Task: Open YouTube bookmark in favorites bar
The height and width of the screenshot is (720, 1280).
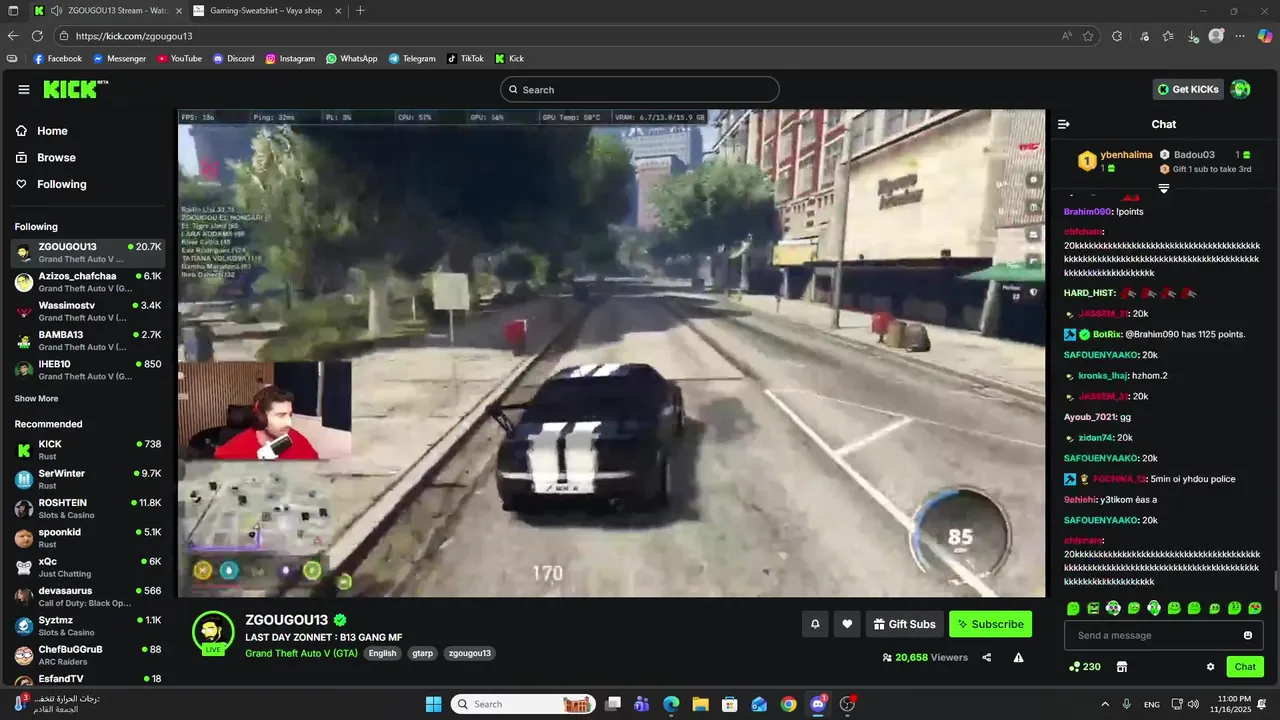Action: (179, 59)
